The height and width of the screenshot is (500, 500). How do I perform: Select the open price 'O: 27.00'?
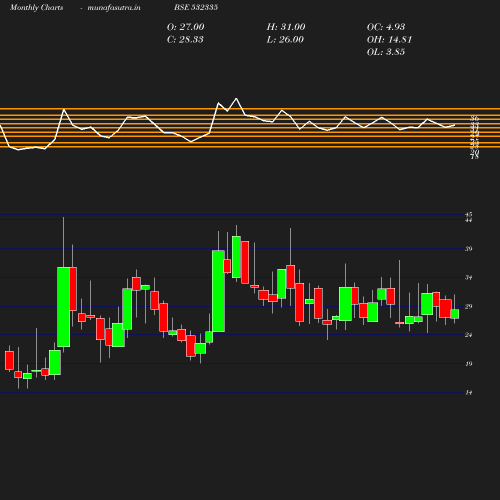click(186, 27)
